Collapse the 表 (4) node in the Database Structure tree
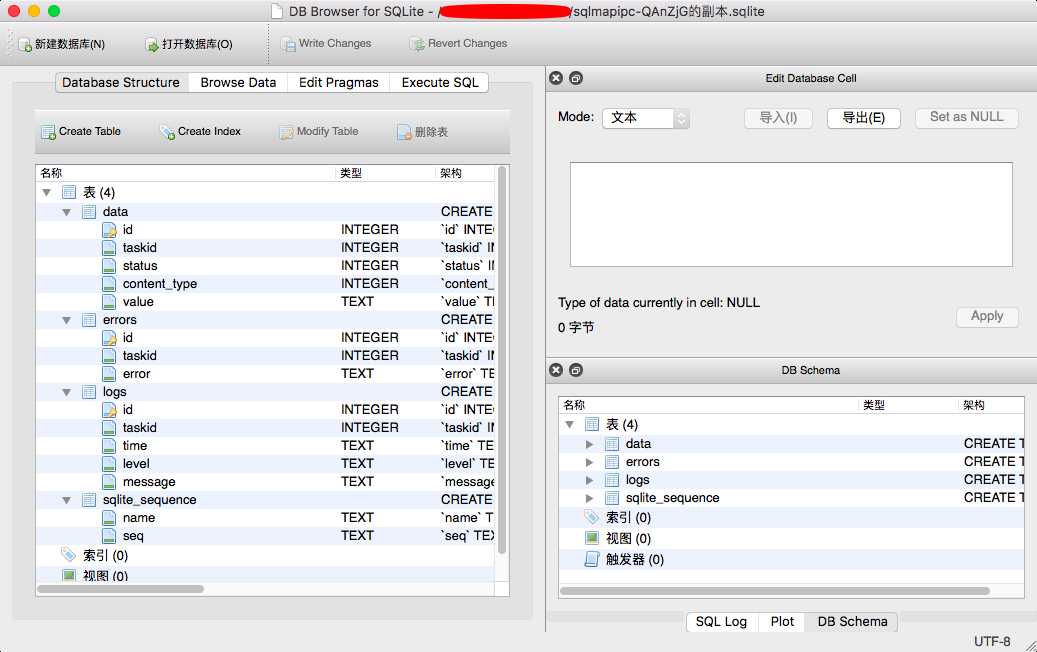Viewport: 1037px width, 652px height. pyautogui.click(x=46, y=192)
